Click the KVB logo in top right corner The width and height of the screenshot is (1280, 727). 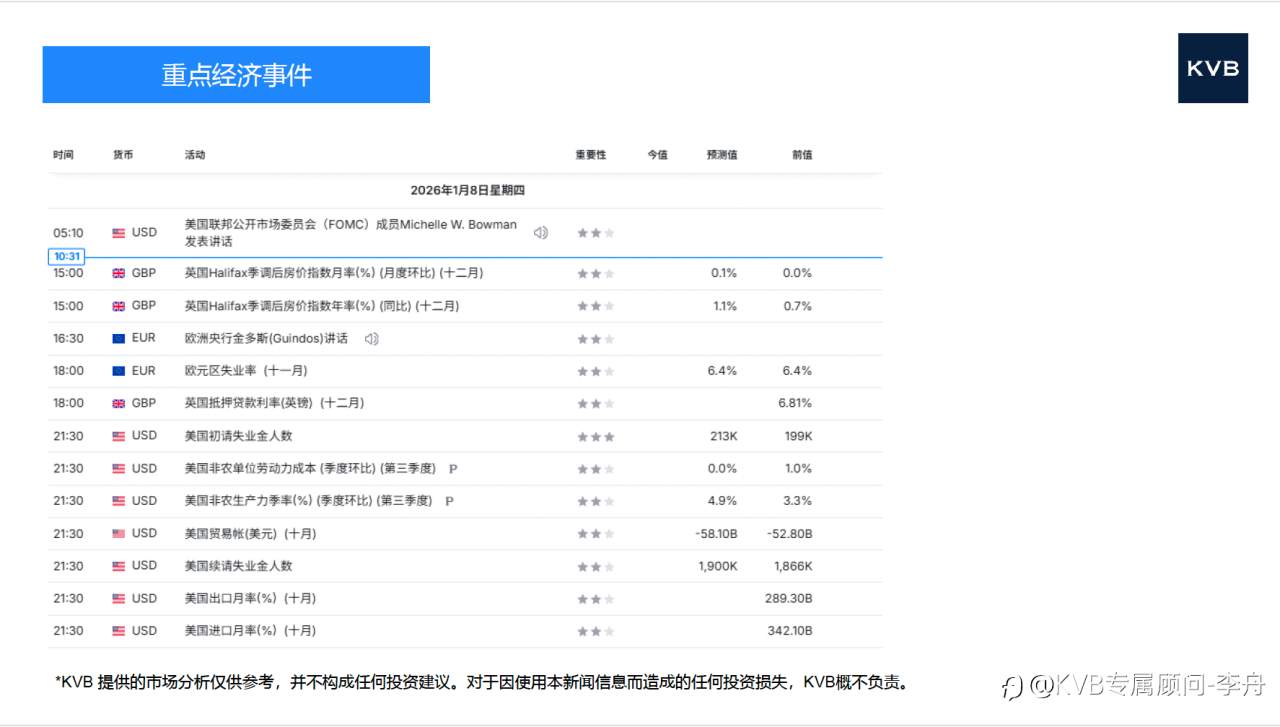tap(1213, 70)
